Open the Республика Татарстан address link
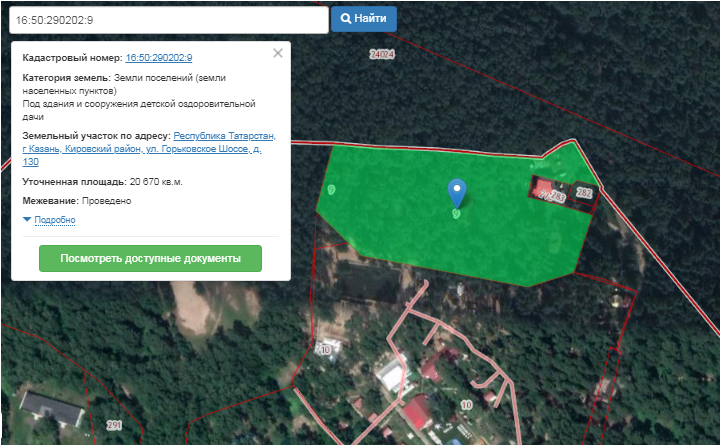Image resolution: width=721 pixels, height=446 pixels. (x=149, y=149)
